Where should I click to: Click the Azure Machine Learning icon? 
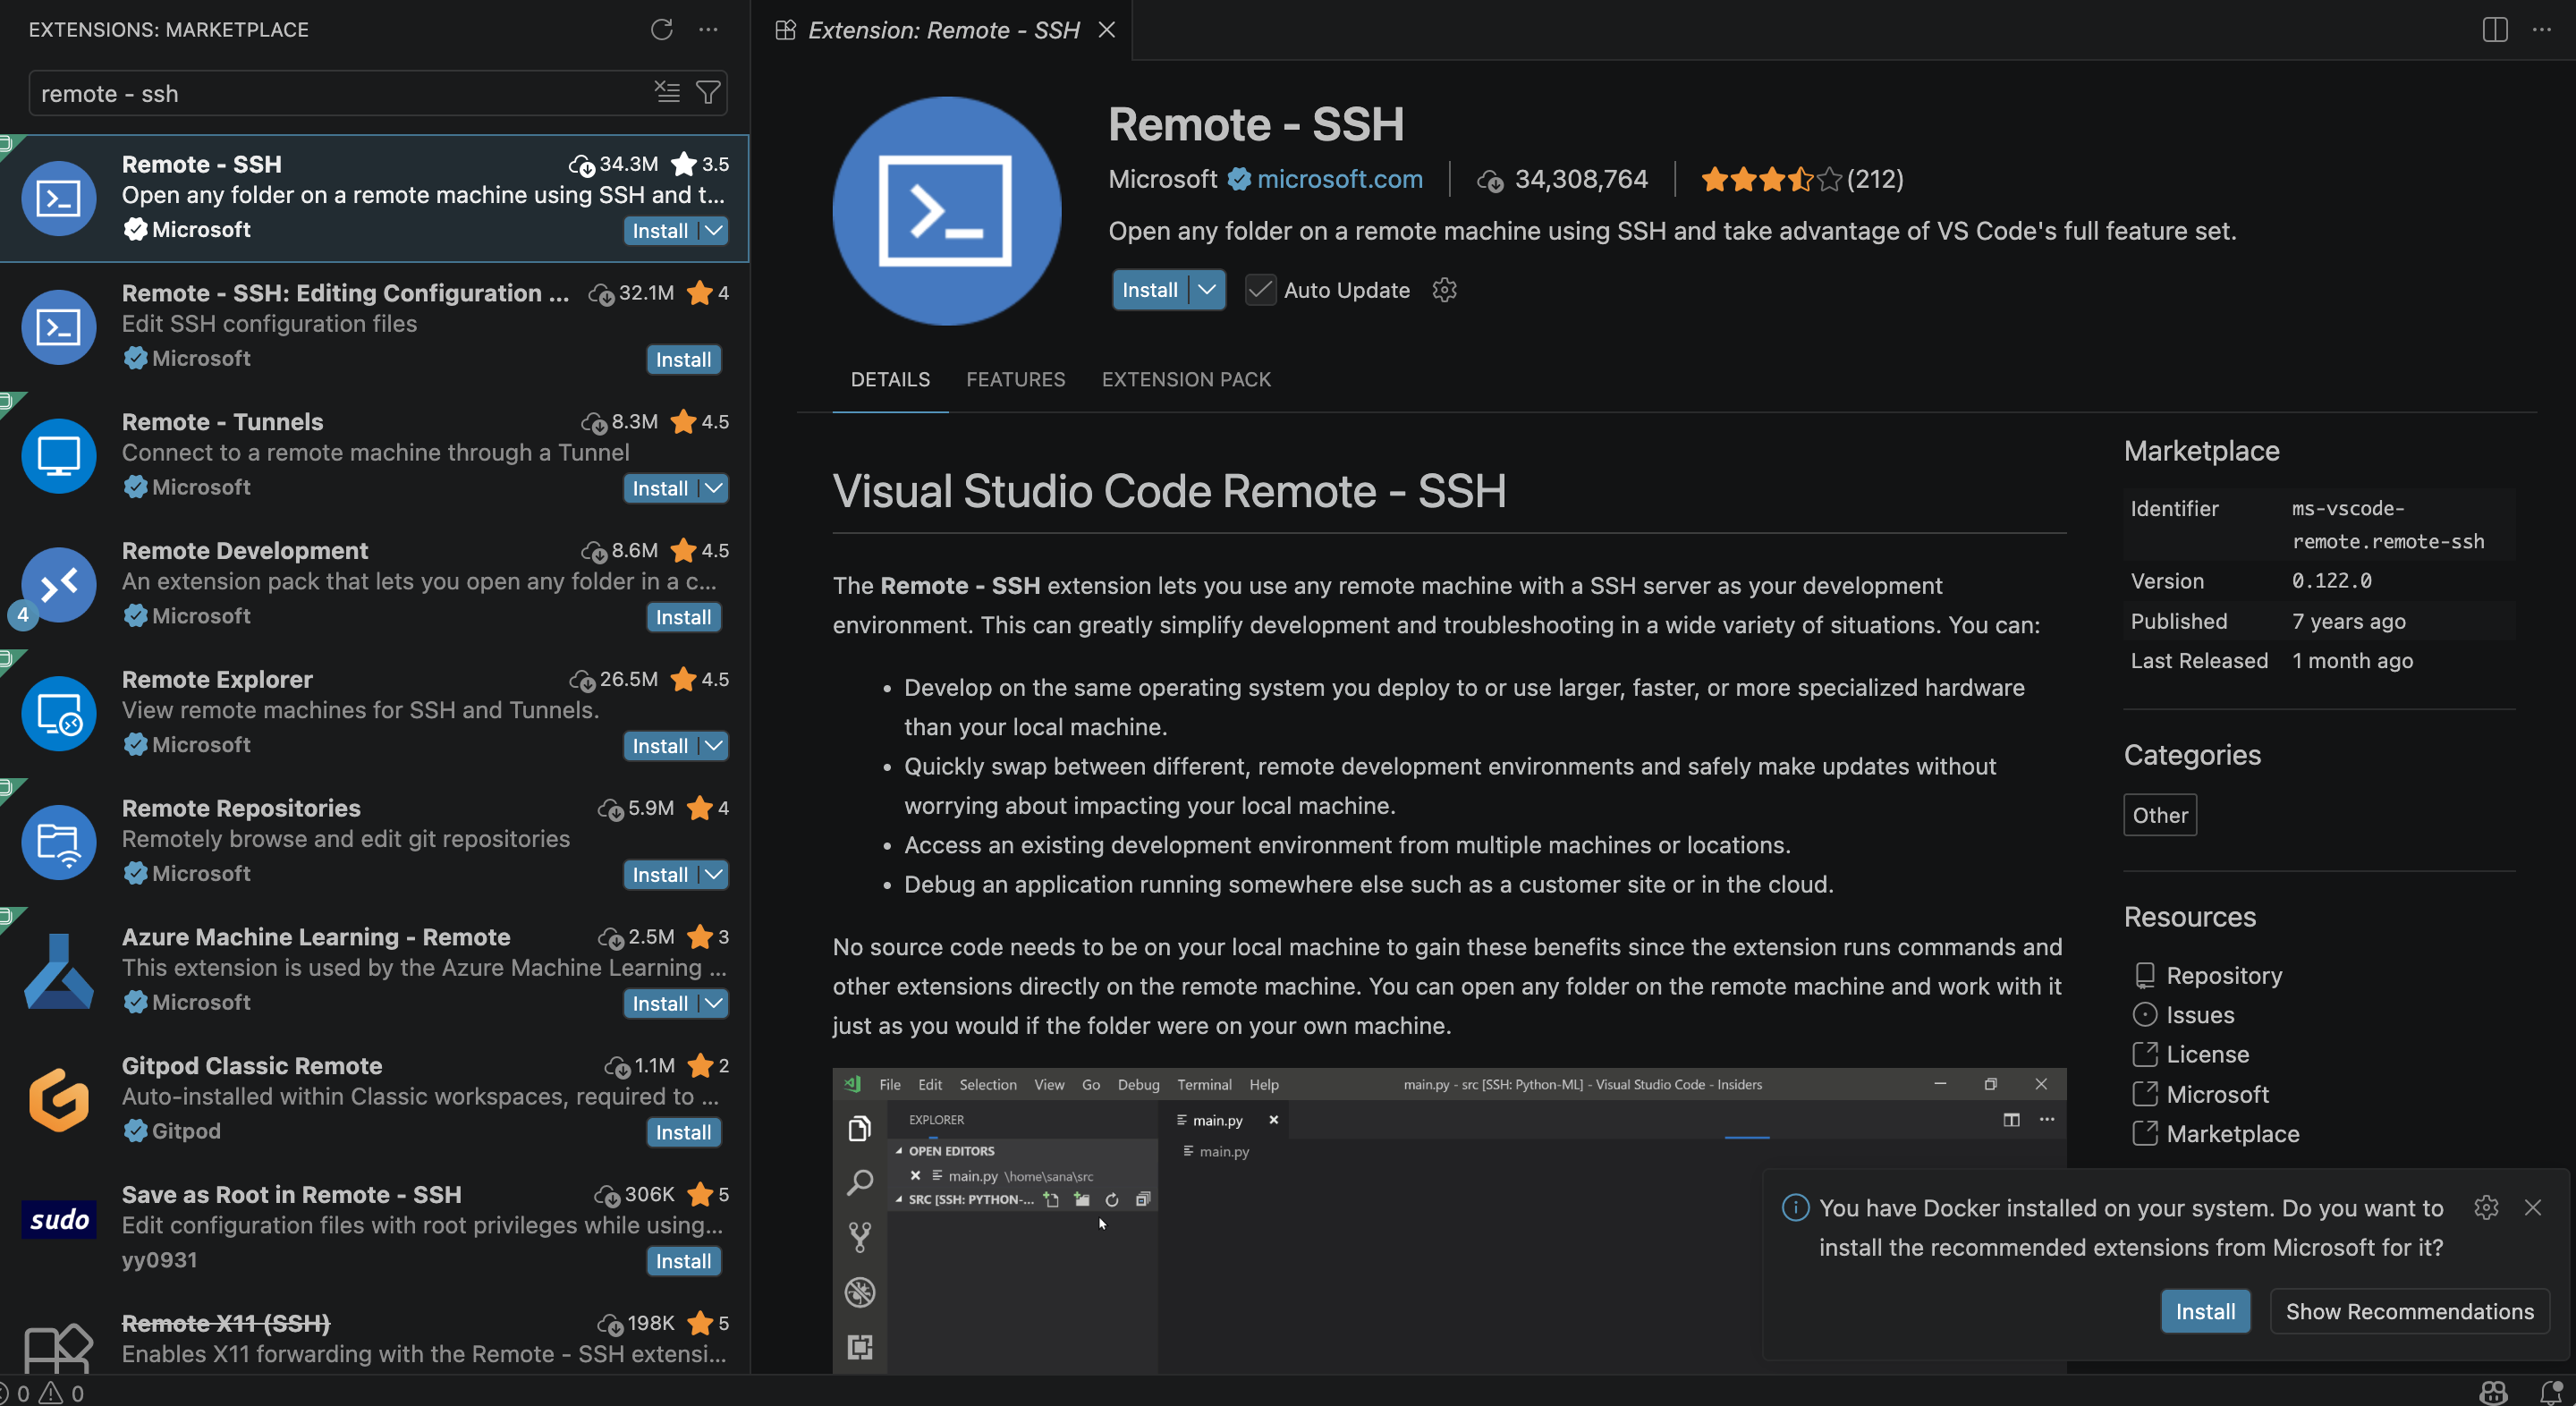click(59, 970)
